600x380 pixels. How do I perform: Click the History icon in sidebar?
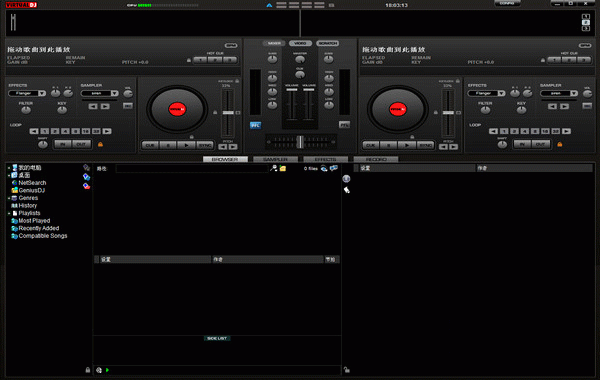[x=15, y=205]
